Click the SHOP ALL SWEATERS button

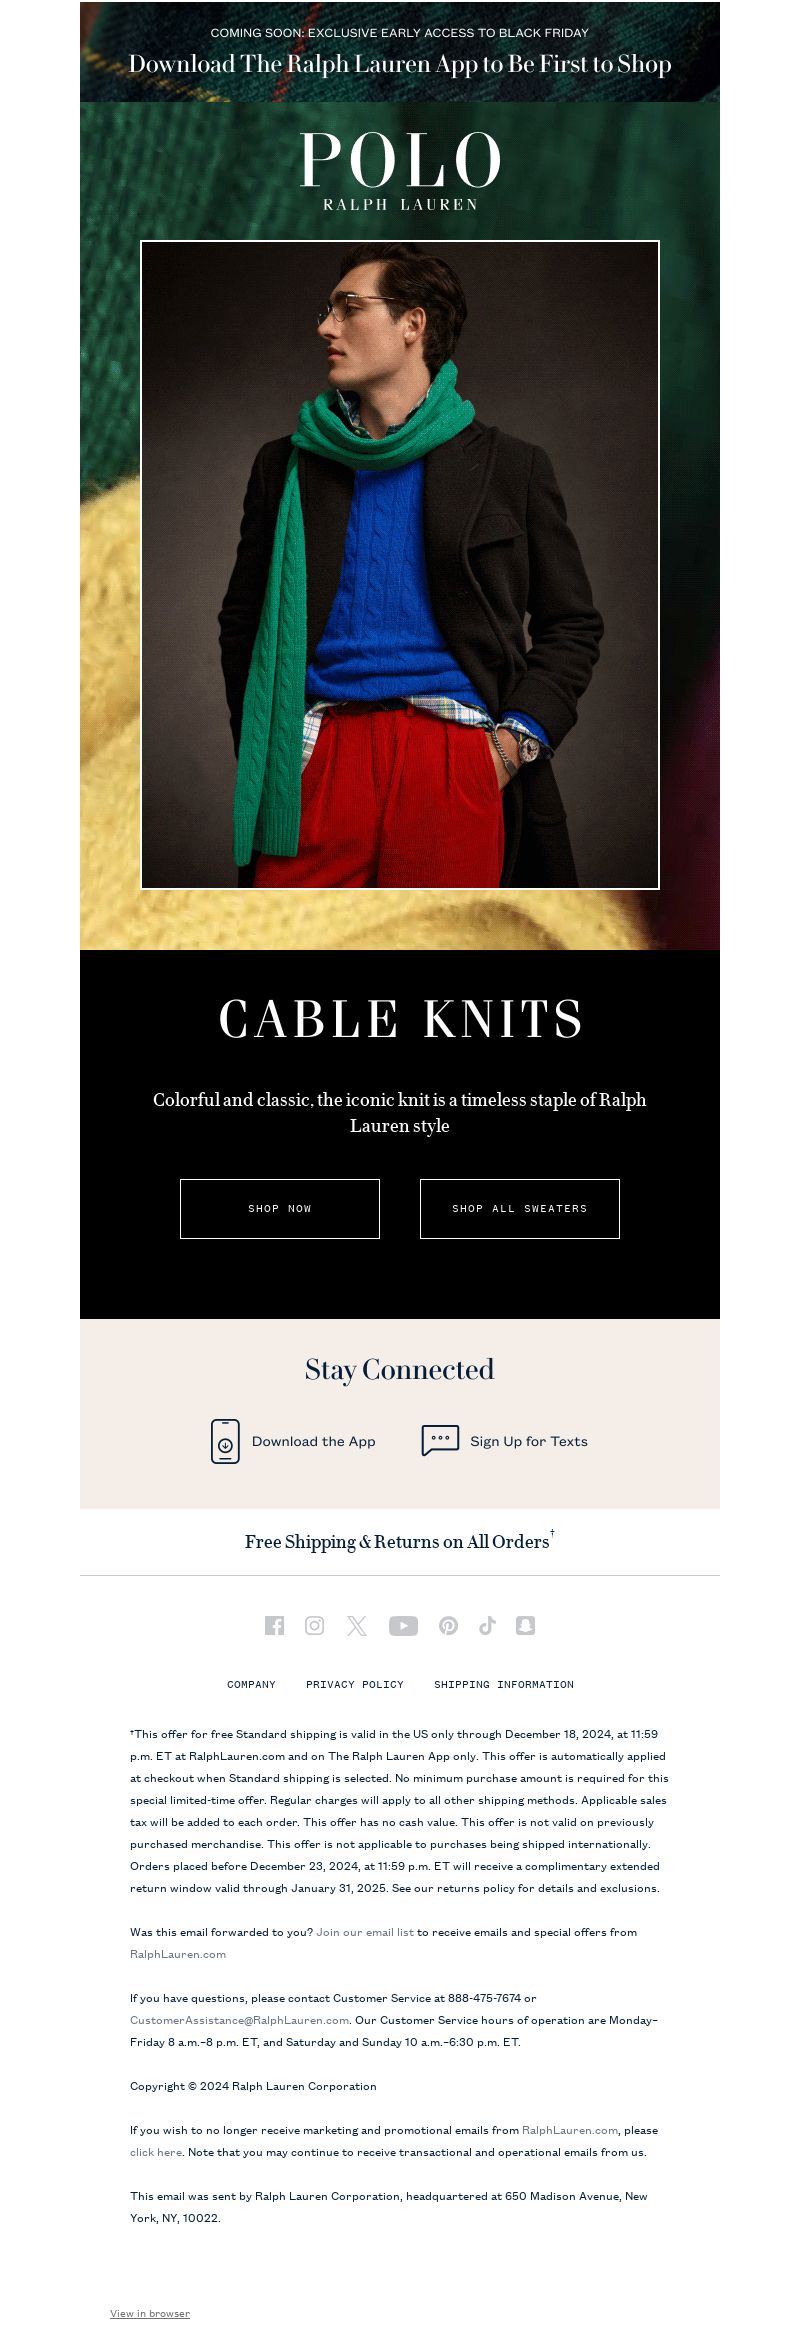[x=520, y=1209]
